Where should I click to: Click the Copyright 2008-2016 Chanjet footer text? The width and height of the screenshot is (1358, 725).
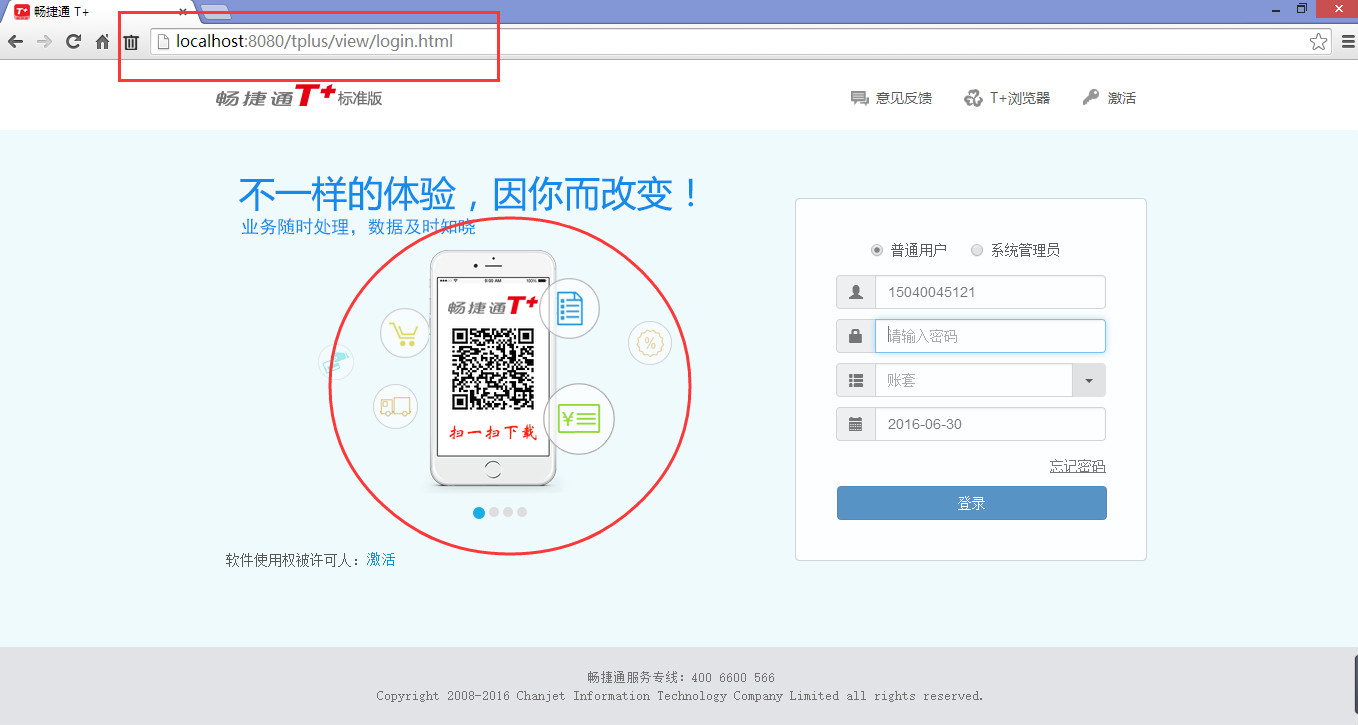click(x=680, y=696)
